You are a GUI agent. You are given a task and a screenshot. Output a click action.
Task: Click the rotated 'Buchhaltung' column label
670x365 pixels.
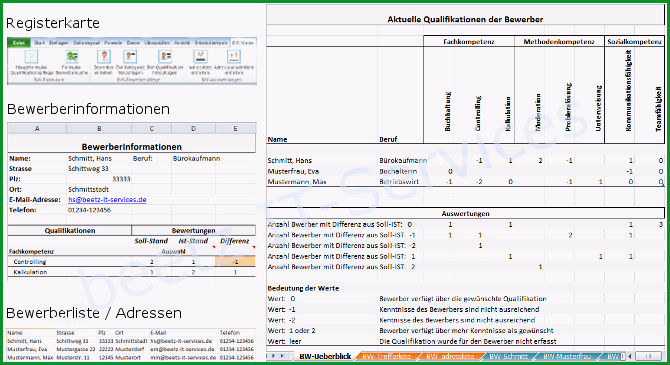tap(447, 111)
